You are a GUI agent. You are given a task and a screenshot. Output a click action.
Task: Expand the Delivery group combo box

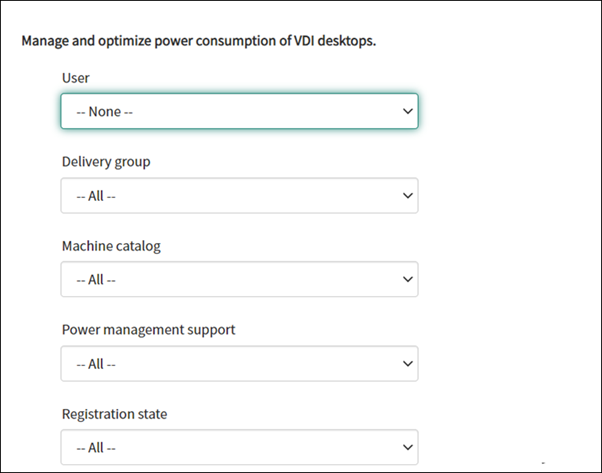239,195
